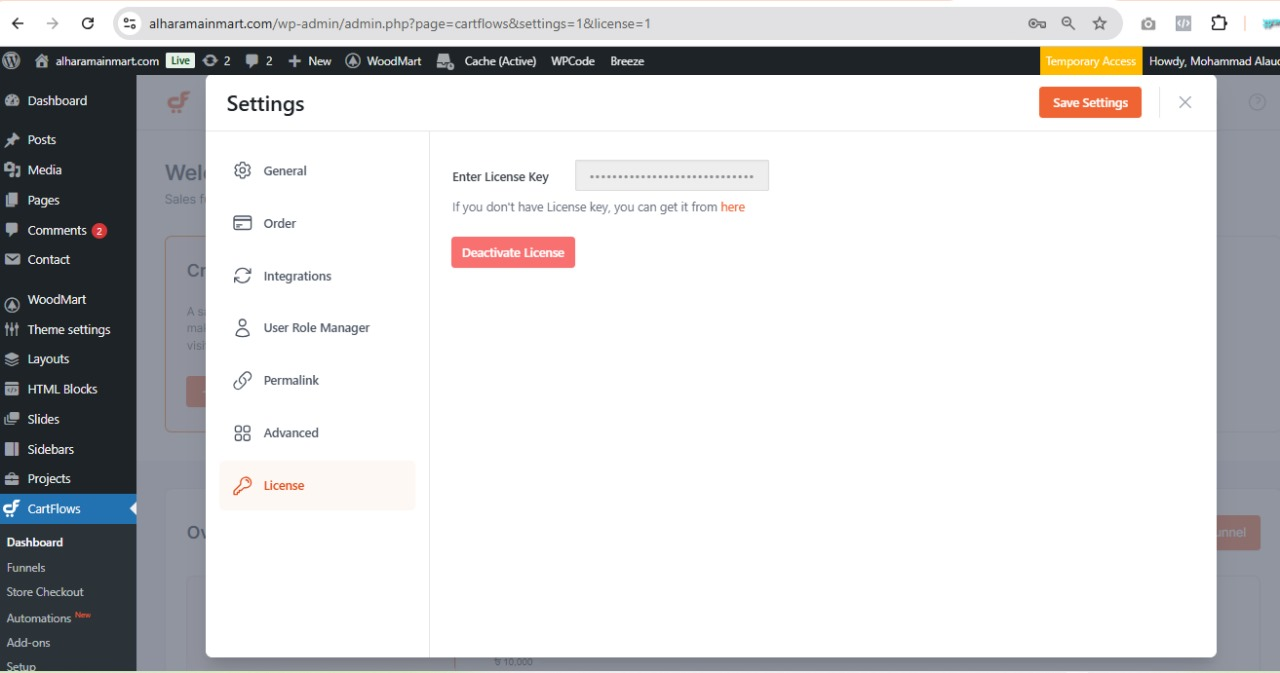Bookmark page with the star icon
Viewport: 1280px width, 673px height.
(x=1100, y=23)
